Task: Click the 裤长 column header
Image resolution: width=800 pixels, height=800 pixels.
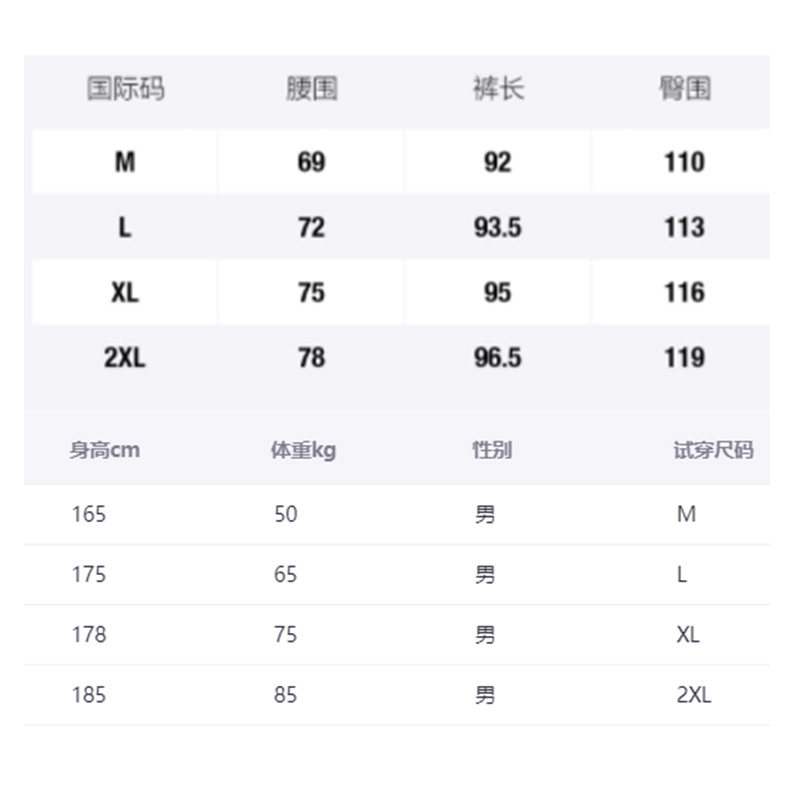Action: pos(497,89)
